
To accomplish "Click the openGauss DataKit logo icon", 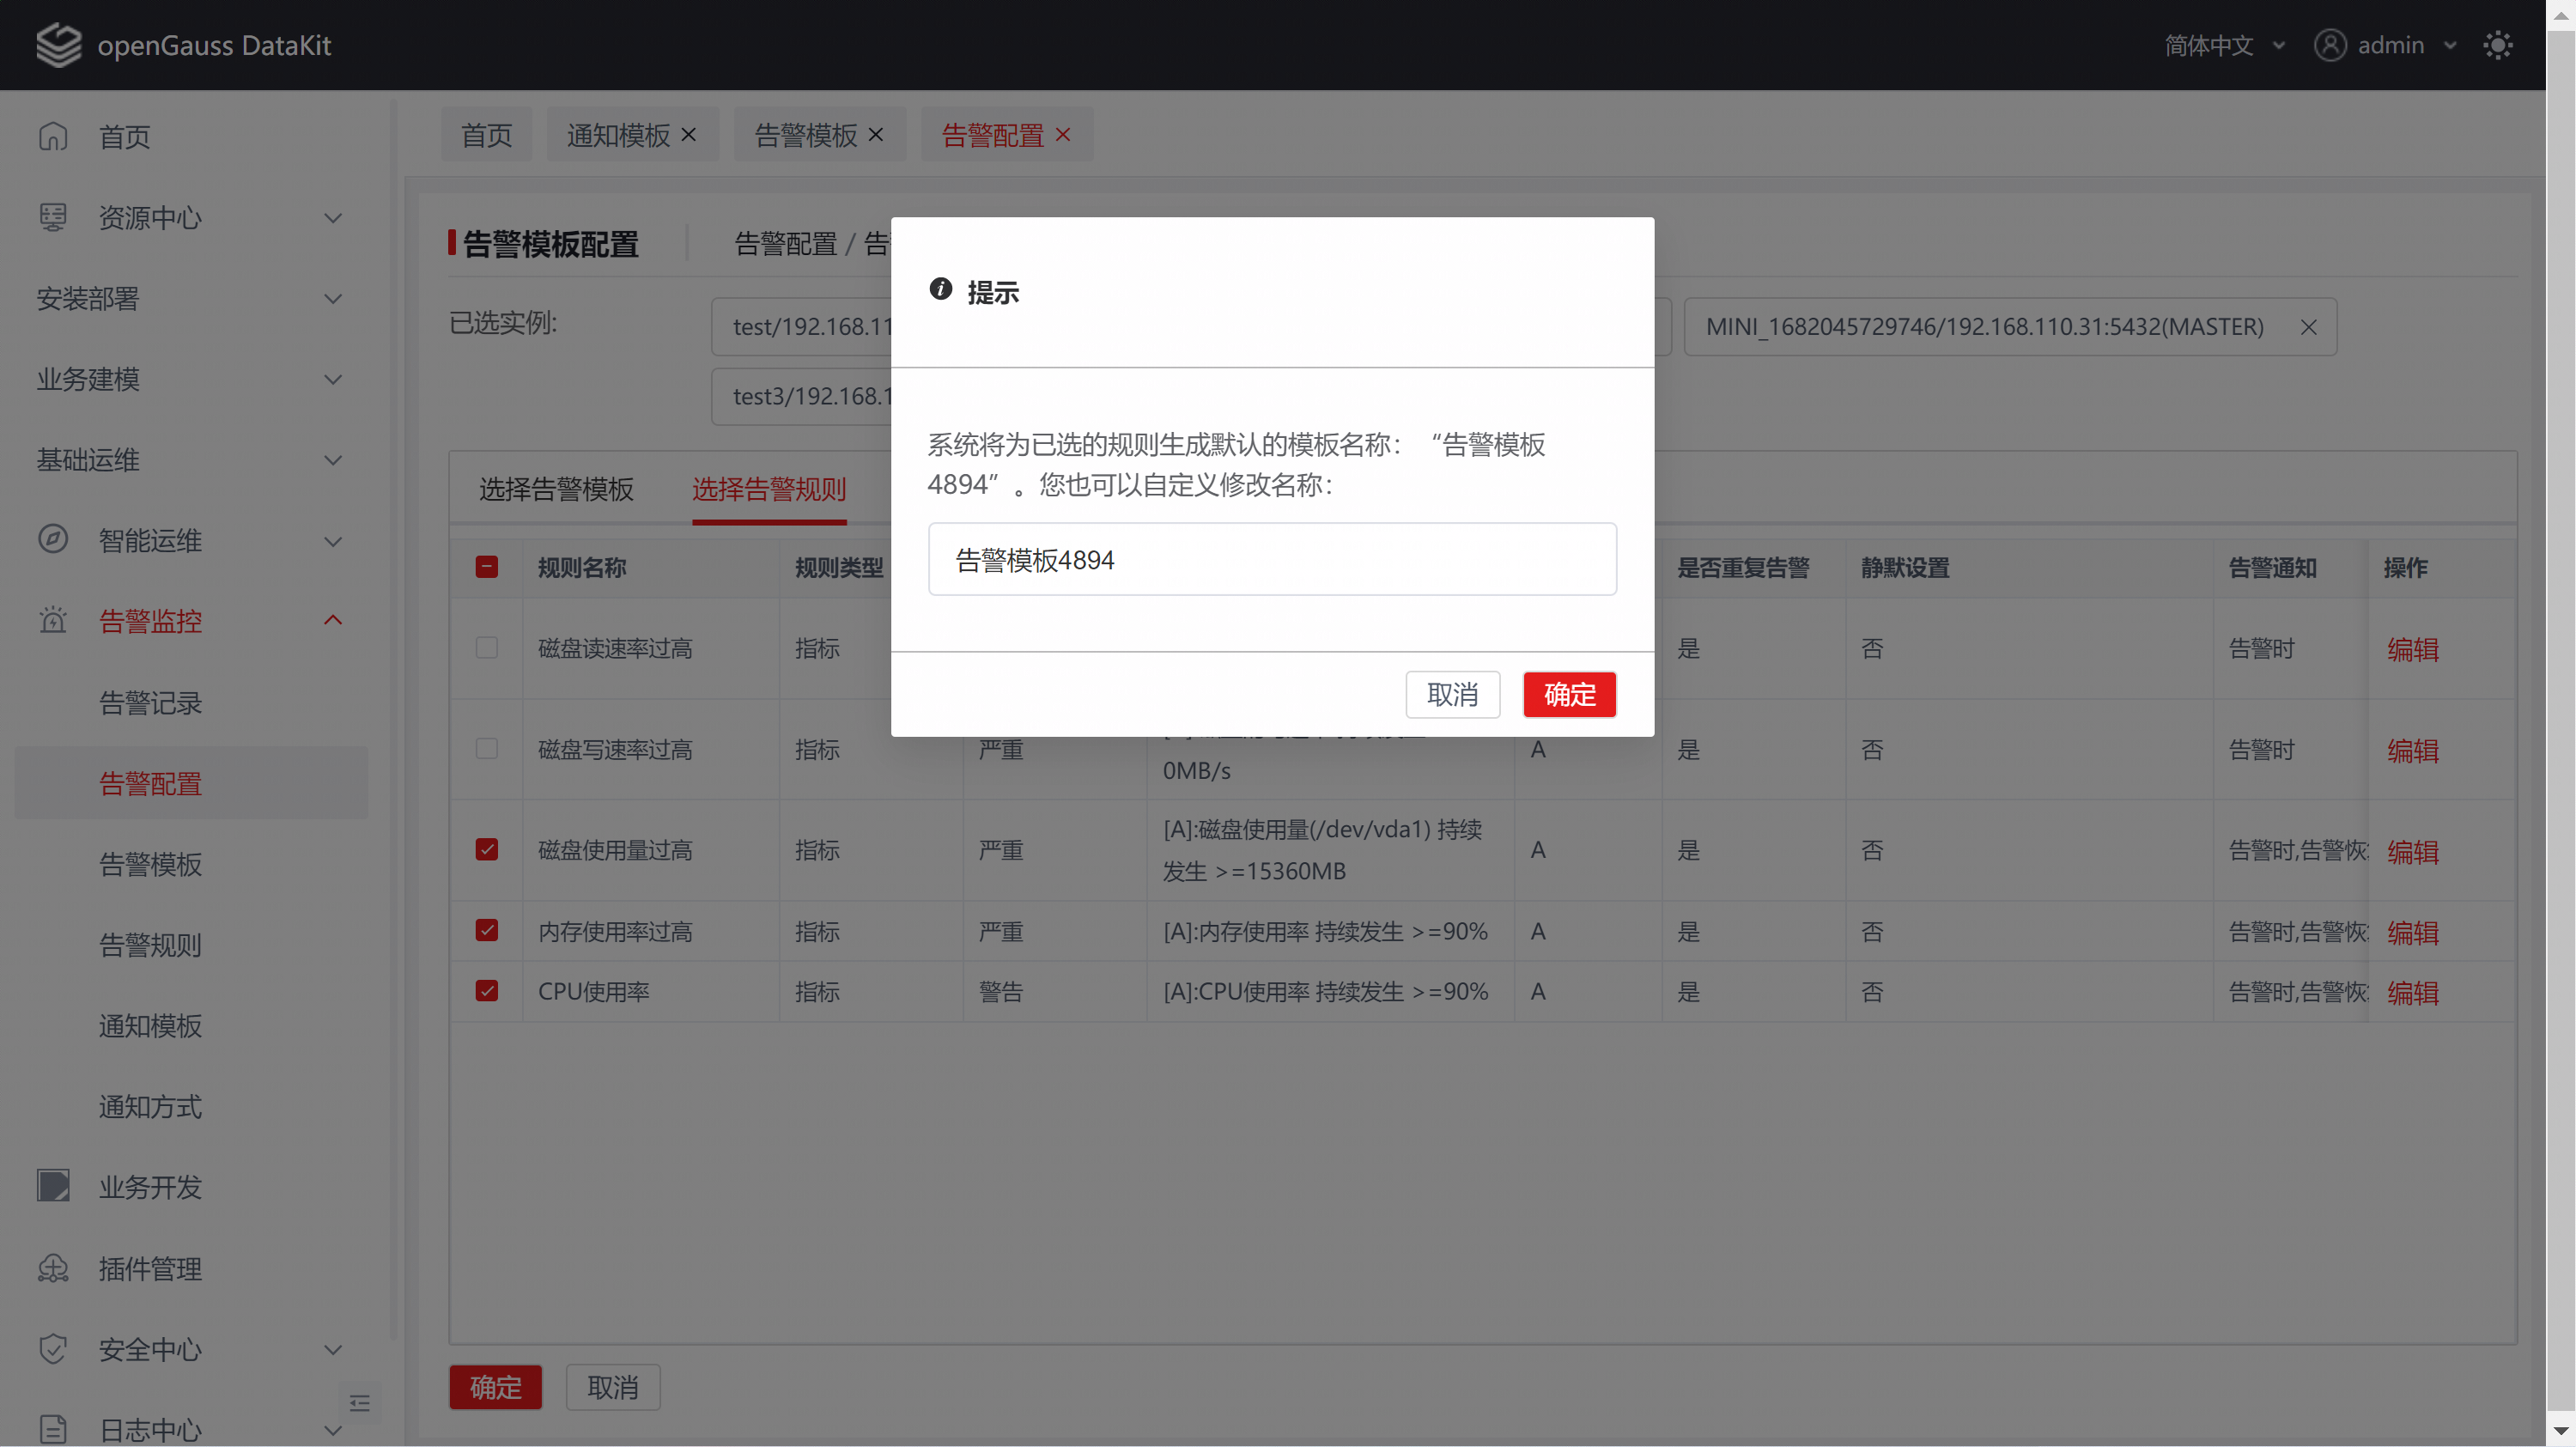I will tap(58, 45).
